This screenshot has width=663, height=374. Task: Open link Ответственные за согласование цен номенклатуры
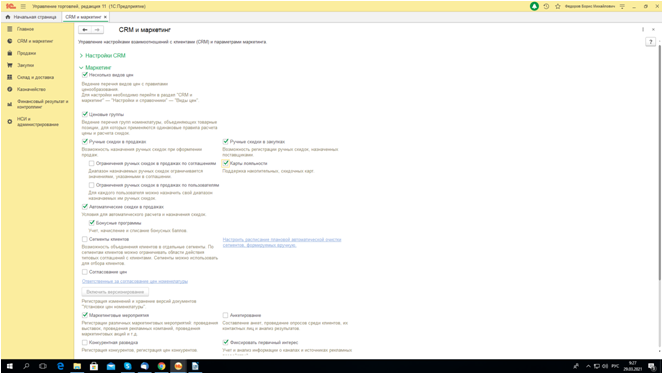[x=135, y=281]
